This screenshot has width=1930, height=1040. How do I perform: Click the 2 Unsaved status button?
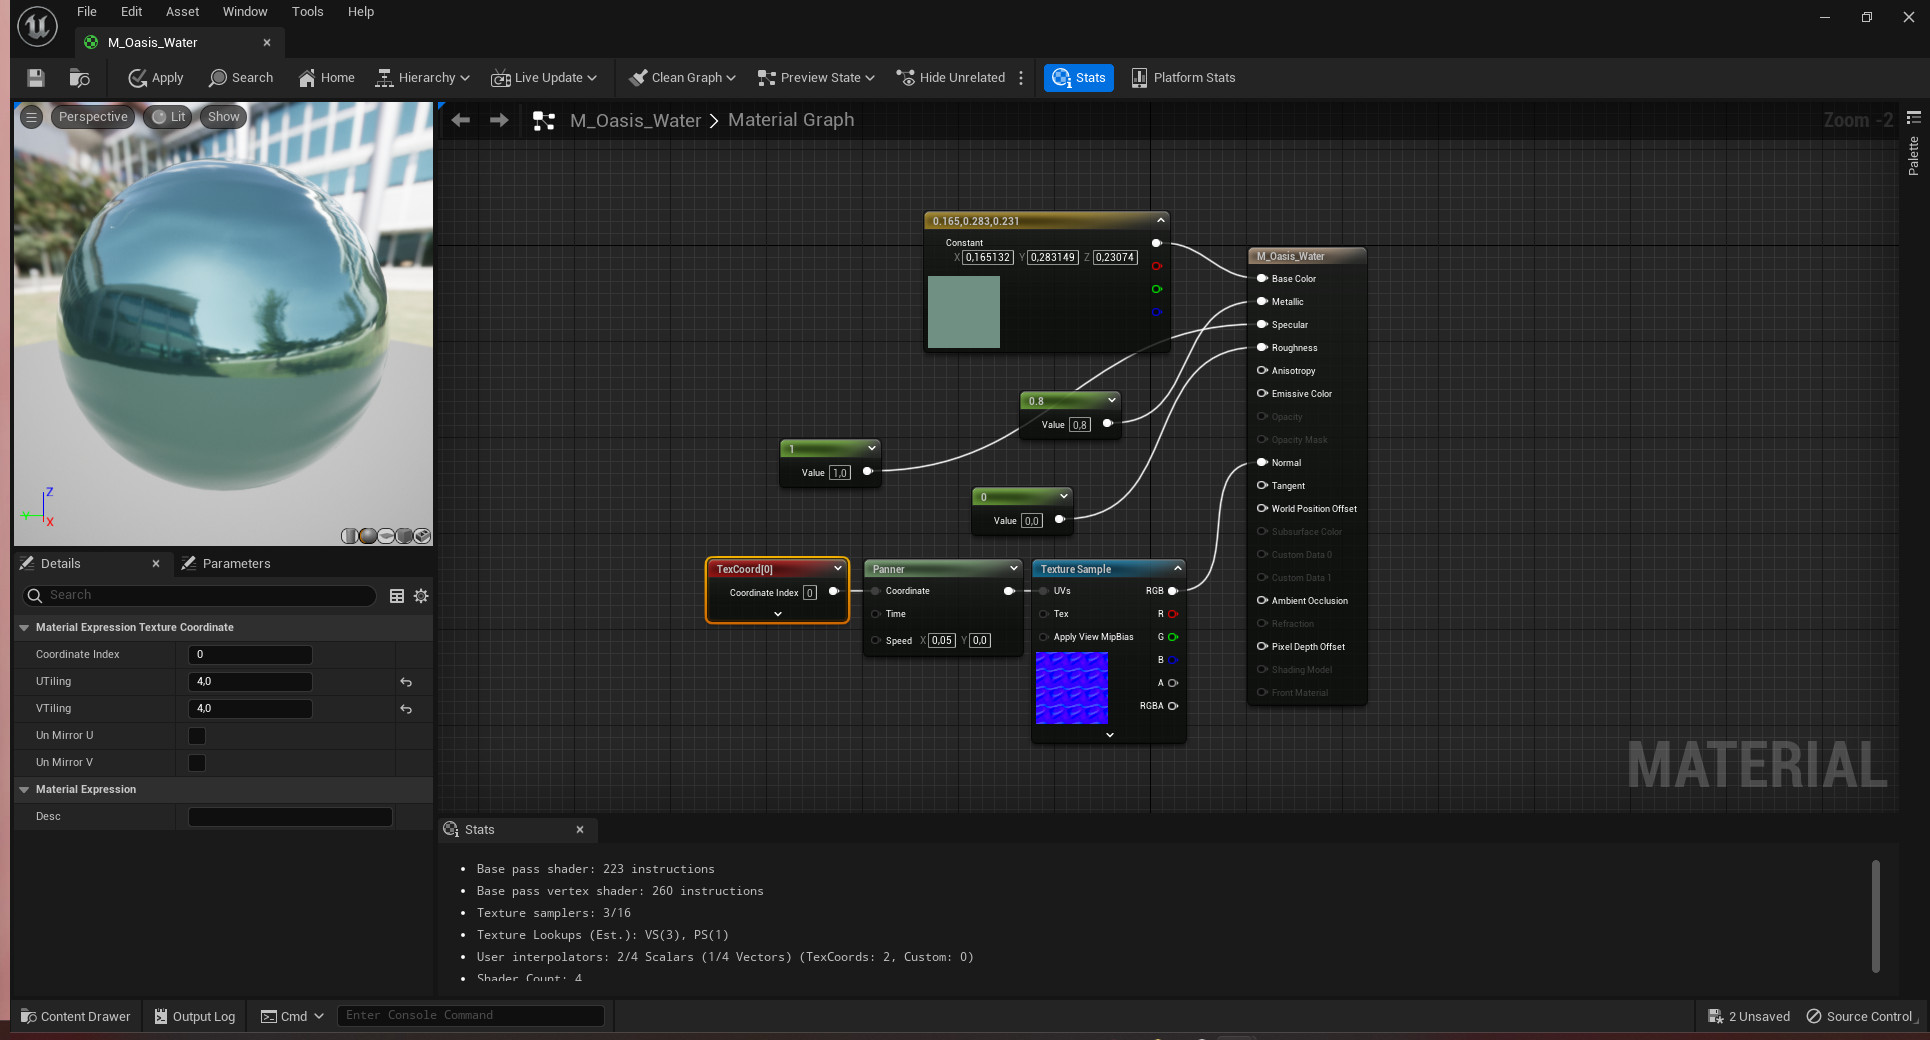tap(1749, 1017)
